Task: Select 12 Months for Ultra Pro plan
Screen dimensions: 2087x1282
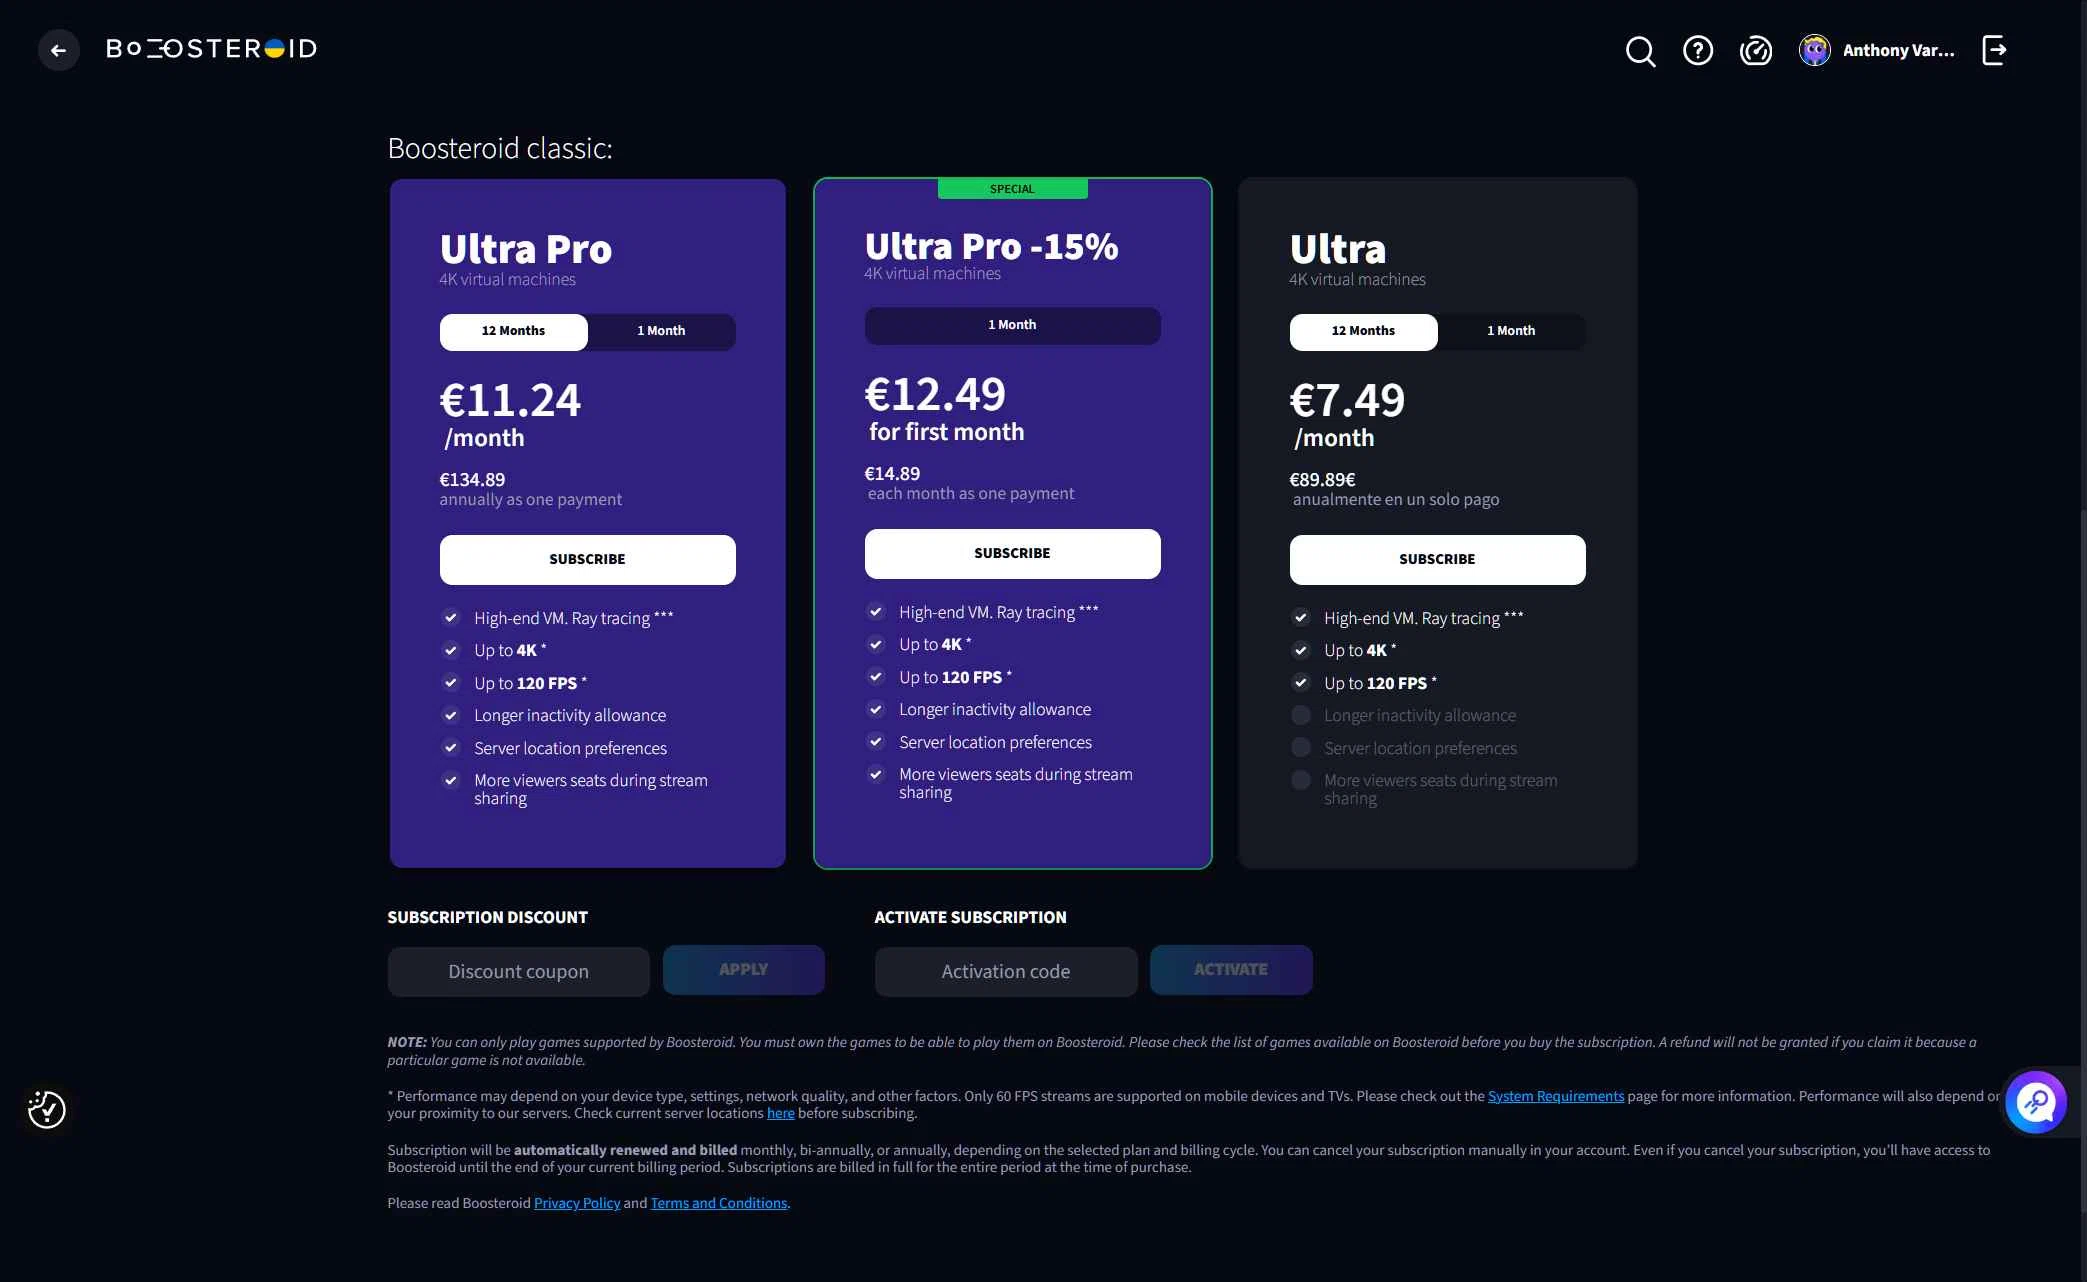Action: tap(513, 331)
